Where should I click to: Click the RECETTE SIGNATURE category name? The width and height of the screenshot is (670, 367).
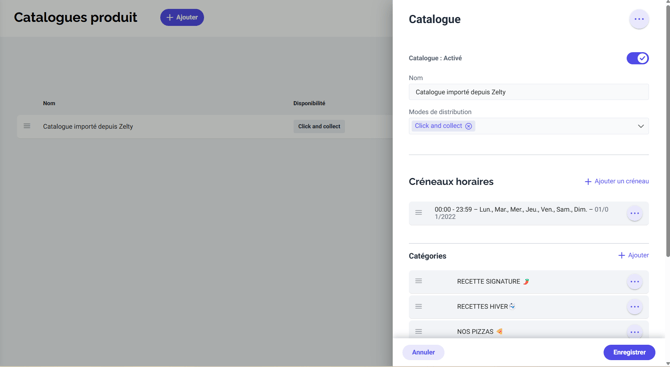(493, 282)
